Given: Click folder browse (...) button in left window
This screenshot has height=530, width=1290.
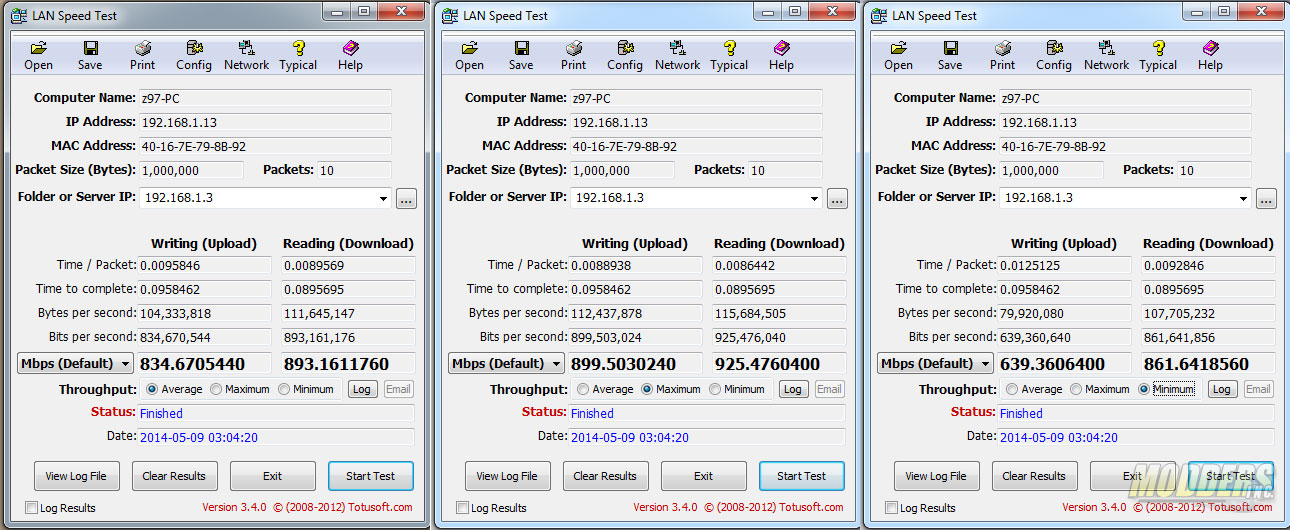Looking at the screenshot, I should 406,198.
